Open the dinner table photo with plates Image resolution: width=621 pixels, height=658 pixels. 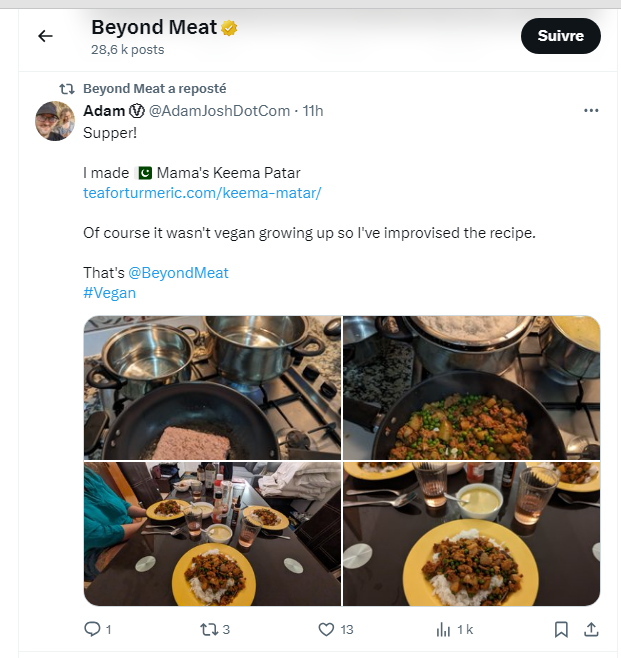coord(212,534)
